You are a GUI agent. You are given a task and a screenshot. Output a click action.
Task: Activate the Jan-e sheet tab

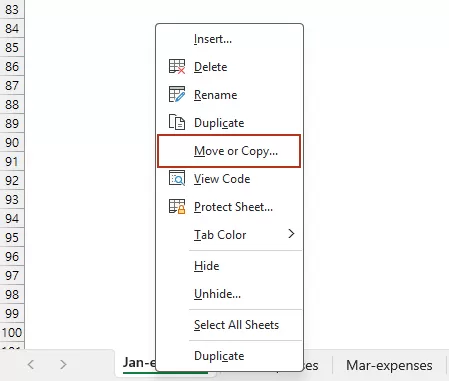[139, 363]
